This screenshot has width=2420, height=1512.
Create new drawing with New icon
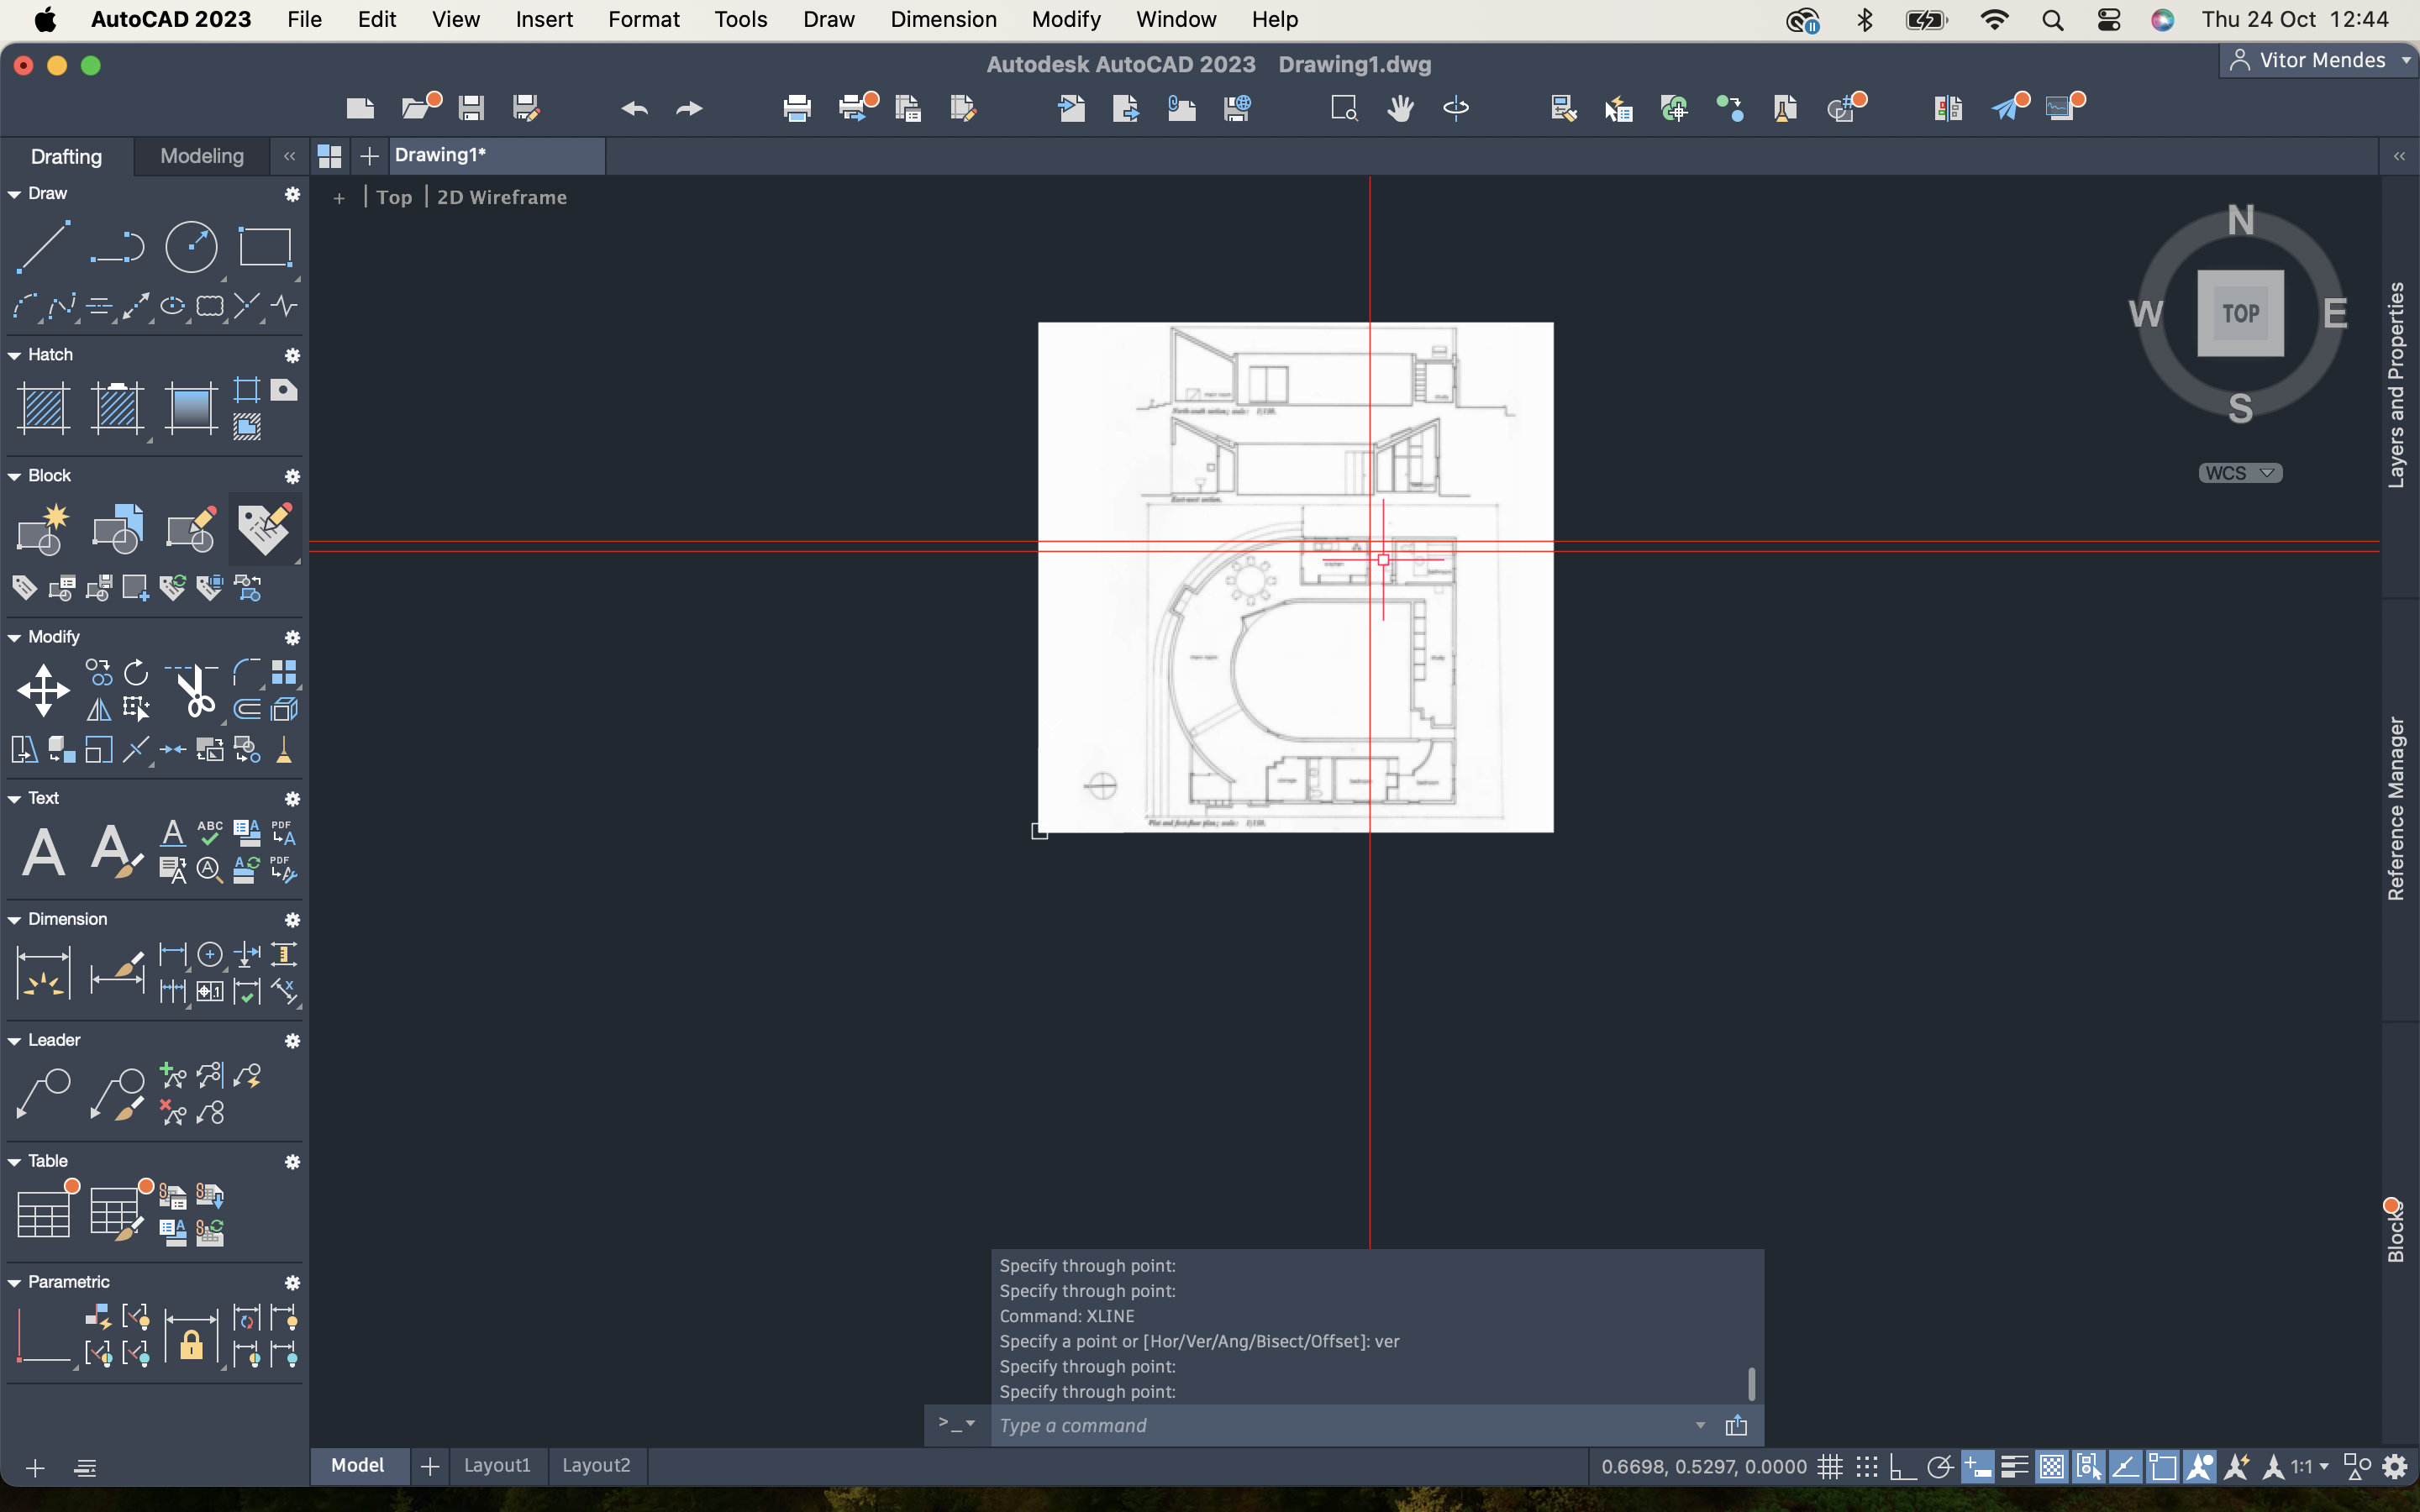pos(360,108)
